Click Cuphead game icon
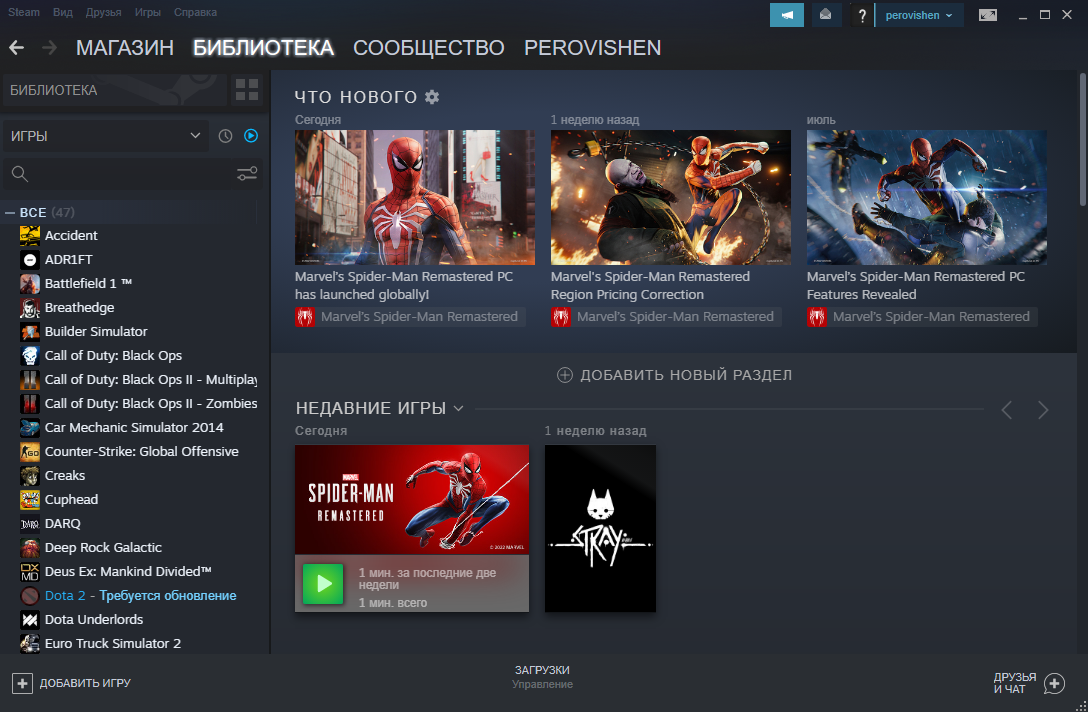 coord(30,500)
